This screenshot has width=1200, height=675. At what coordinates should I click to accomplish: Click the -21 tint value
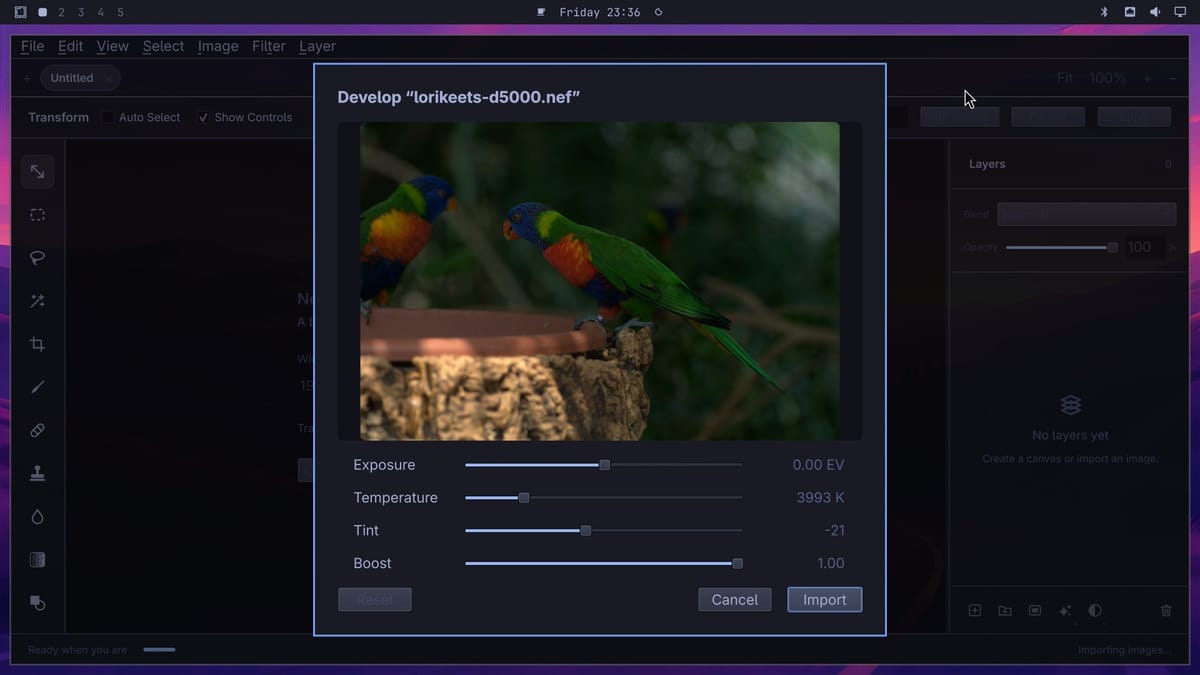[x=835, y=531]
